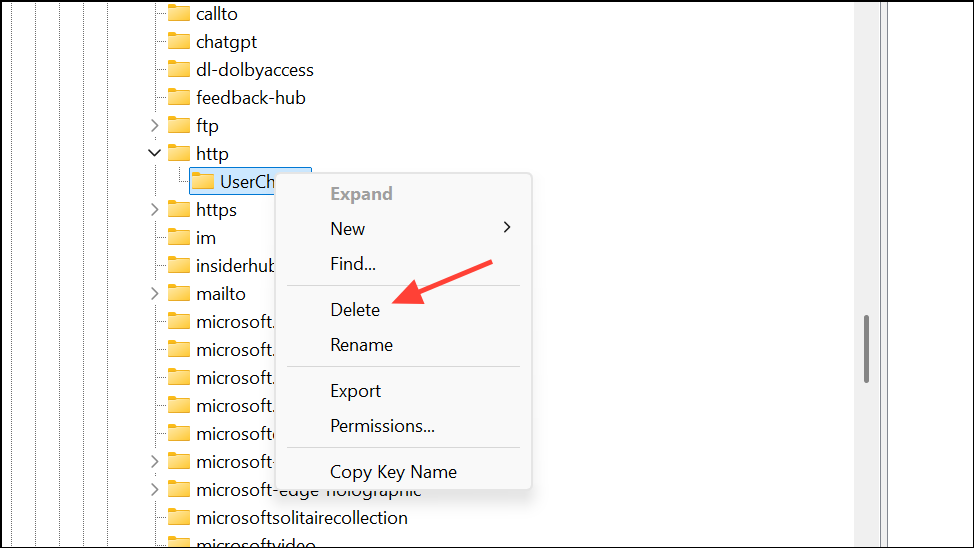
Task: Open Permissions... from the context menu
Action: coord(382,426)
